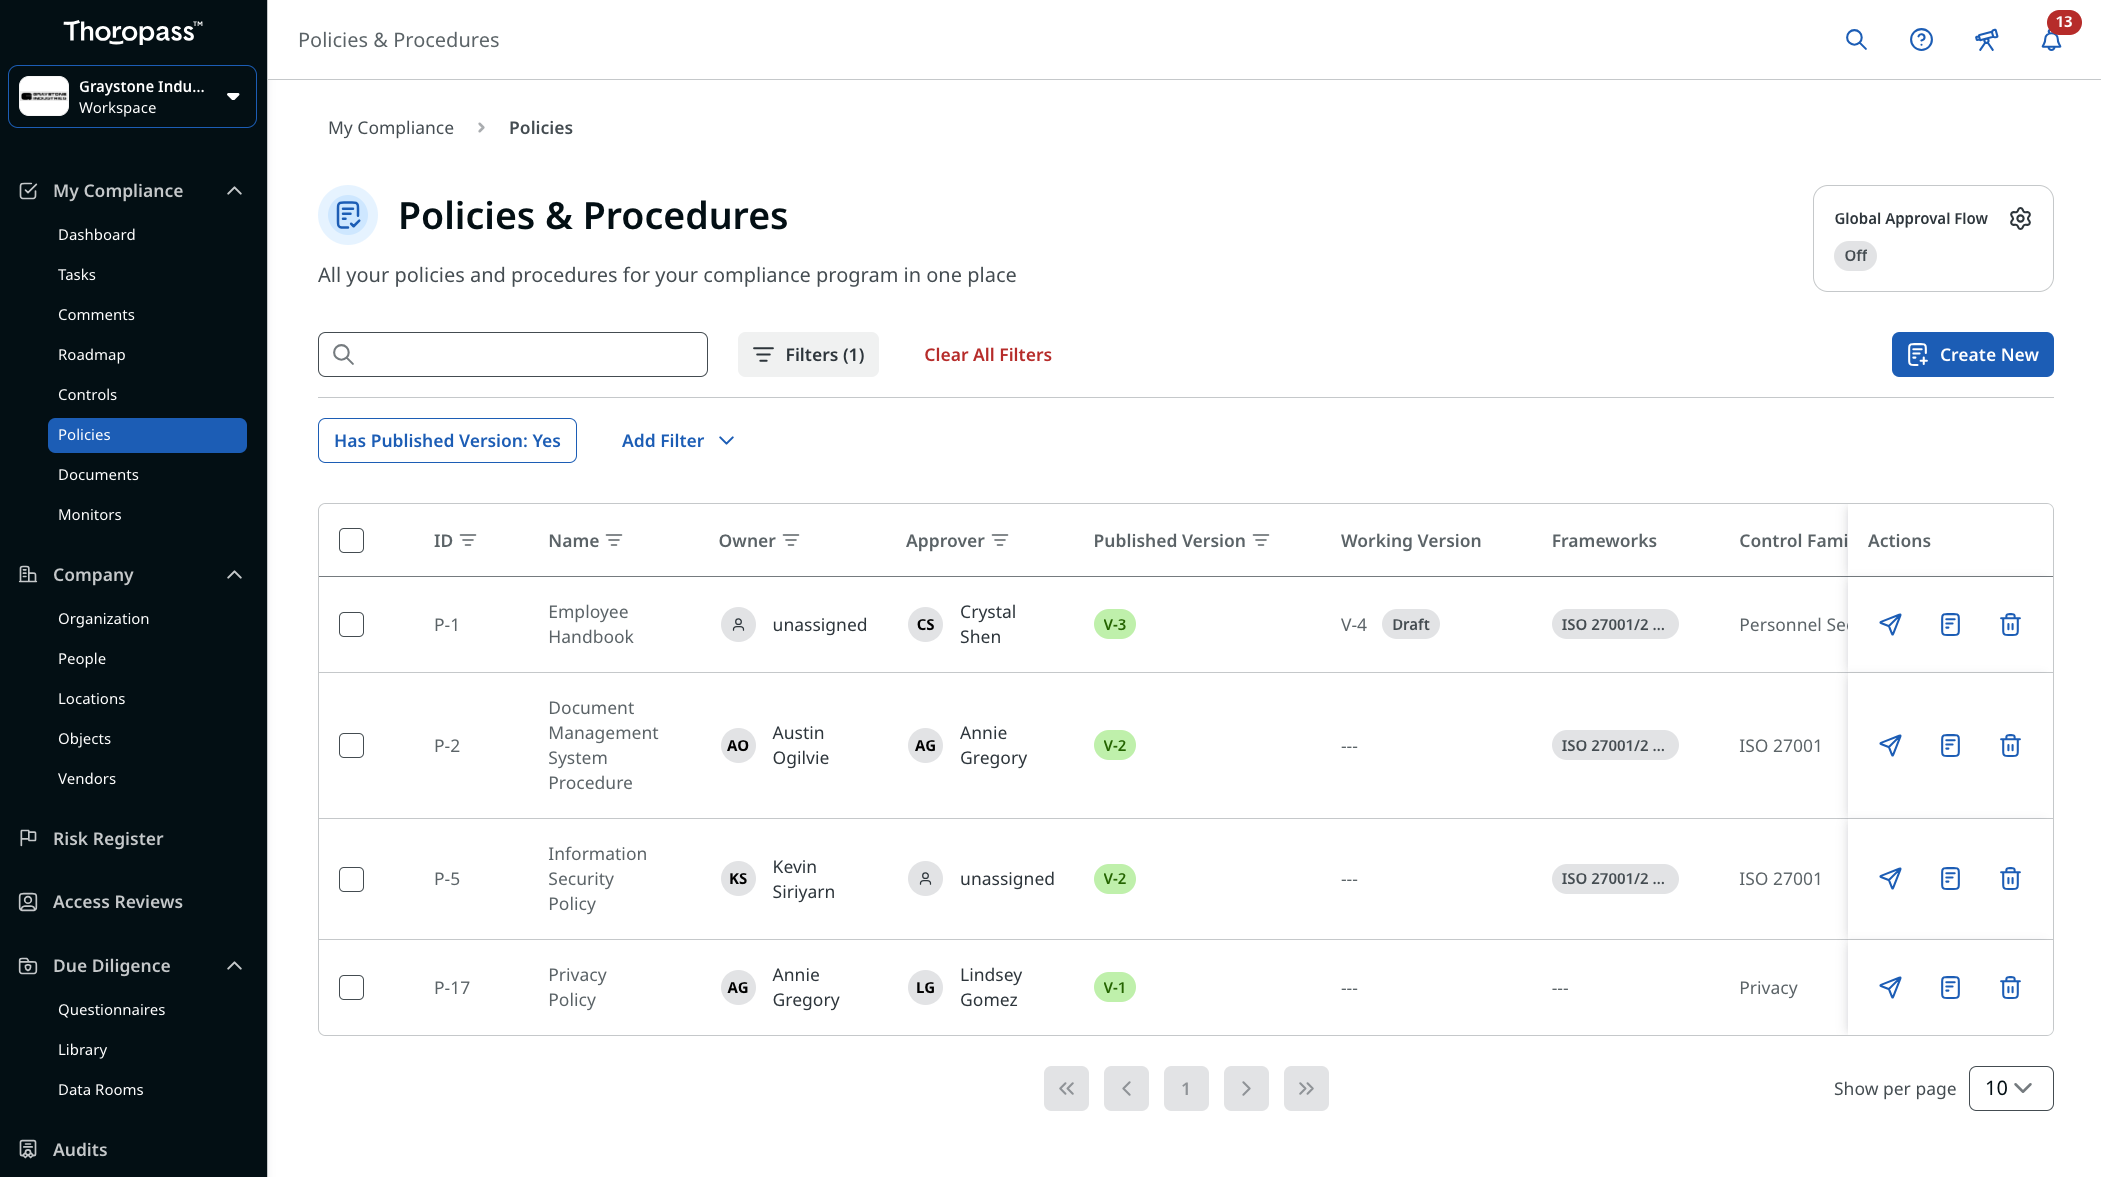Click trash icon for P-2 row
The width and height of the screenshot is (2101, 1177).
point(2010,746)
